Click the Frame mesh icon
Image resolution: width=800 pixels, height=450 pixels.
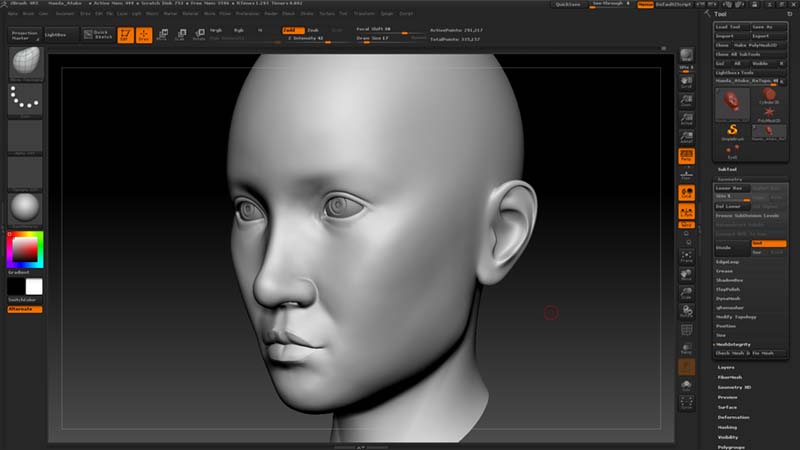686,256
